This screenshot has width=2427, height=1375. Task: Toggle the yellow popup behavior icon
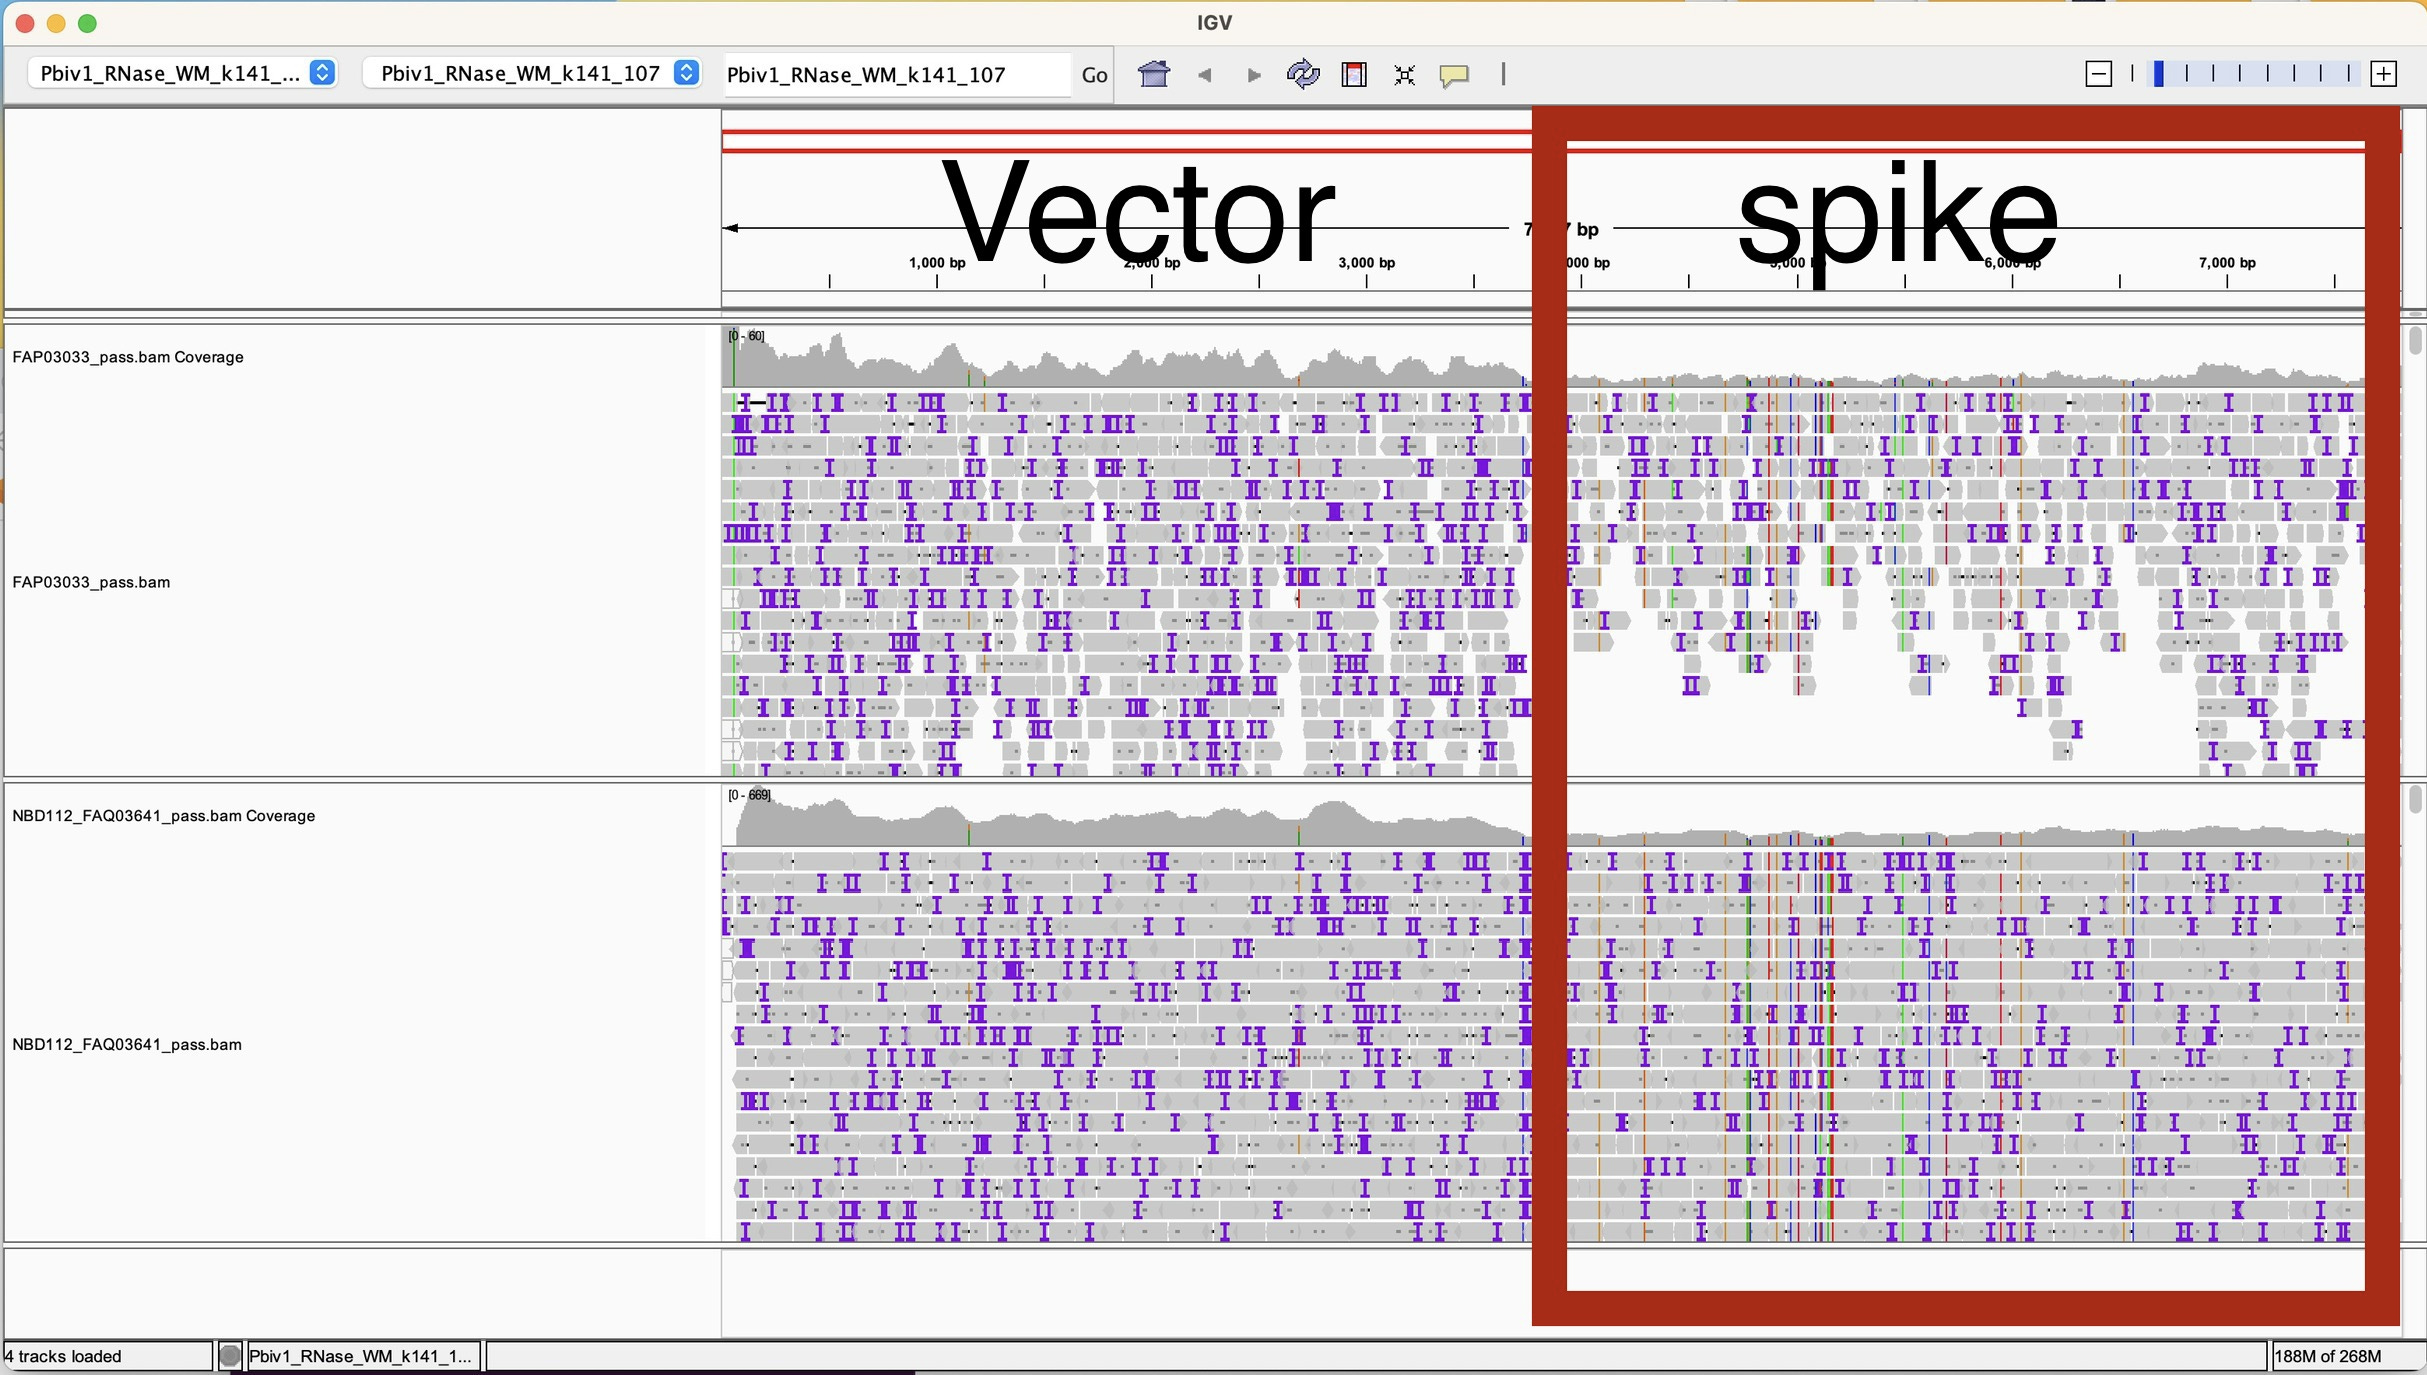(1454, 75)
